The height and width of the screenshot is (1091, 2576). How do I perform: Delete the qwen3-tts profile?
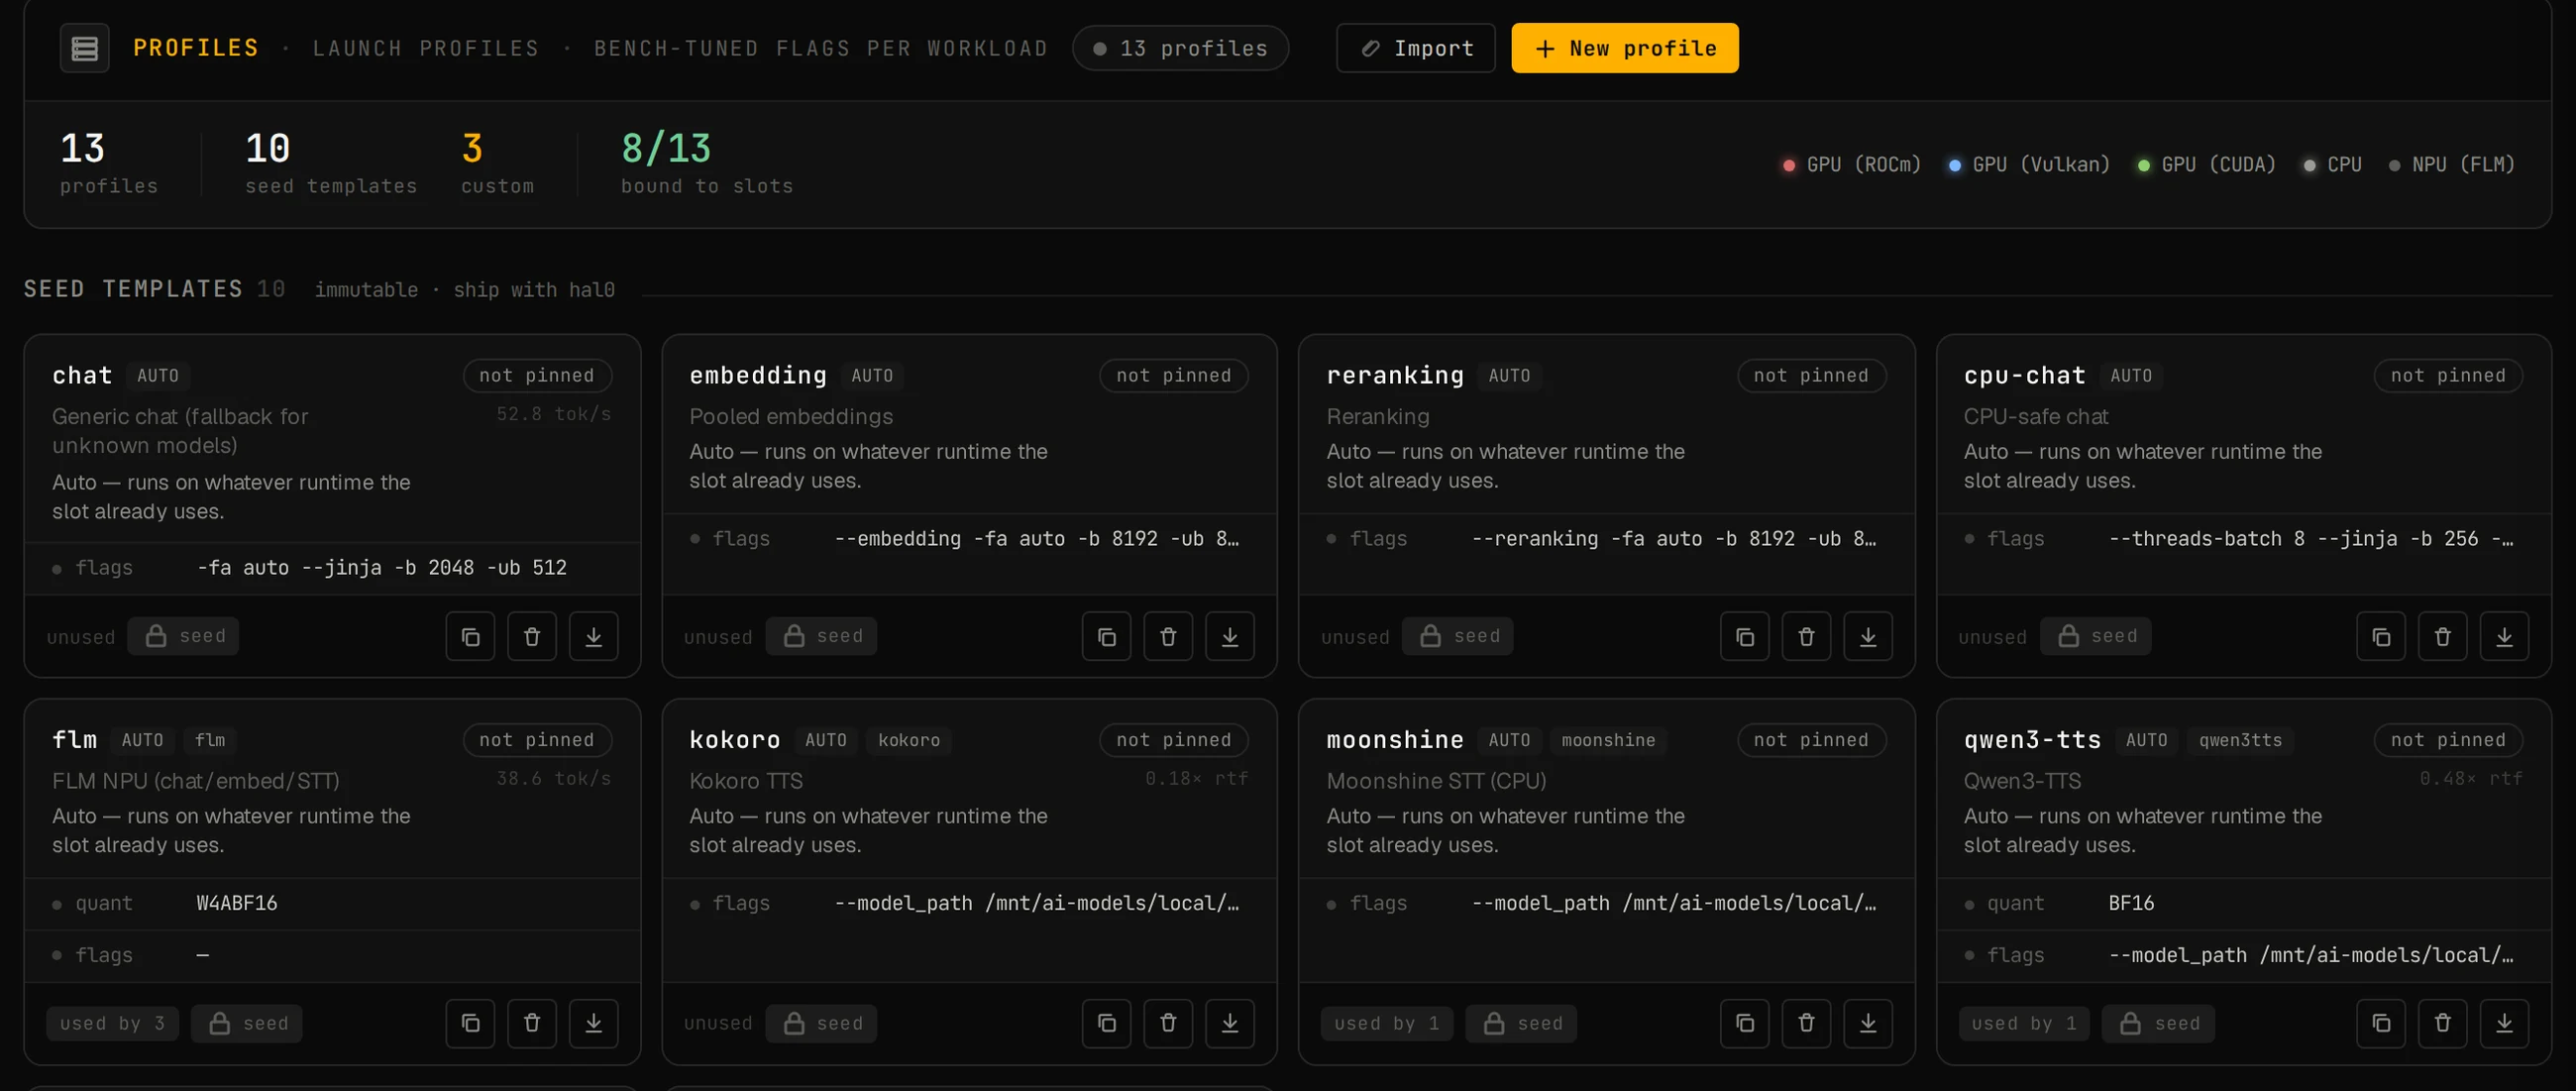[2443, 1024]
